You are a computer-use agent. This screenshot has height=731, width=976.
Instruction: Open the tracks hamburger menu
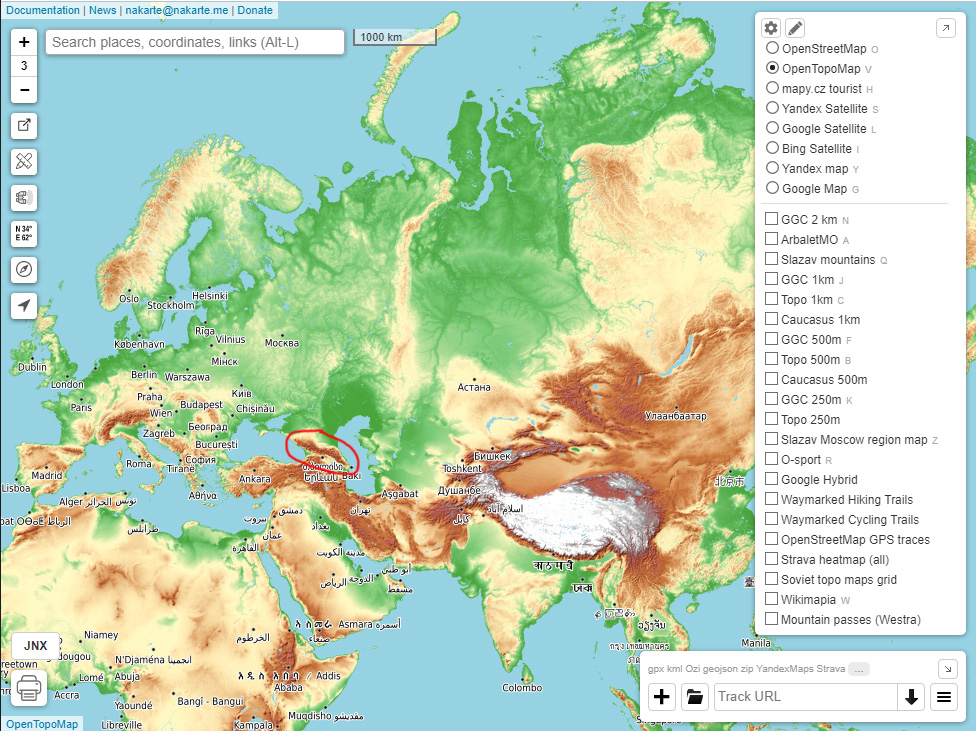click(x=943, y=697)
